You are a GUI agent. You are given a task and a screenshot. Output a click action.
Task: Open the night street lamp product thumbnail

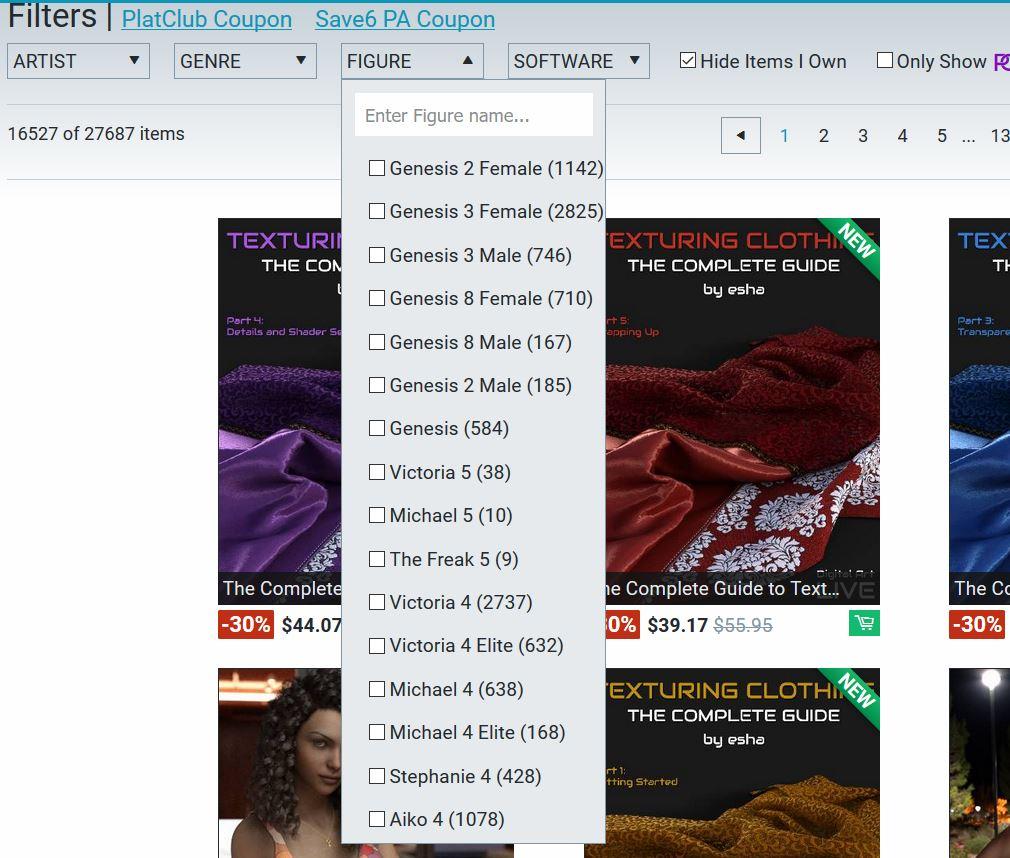979,763
